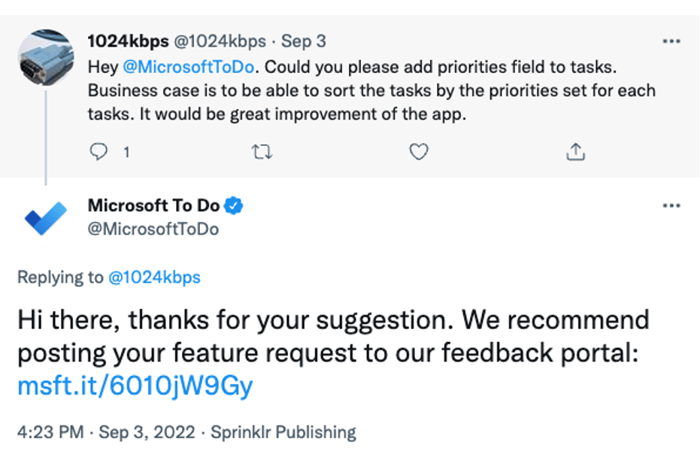Share the 1024kbps tweet via upload icon
Image resolution: width=700 pixels, height=460 pixels.
click(x=575, y=152)
